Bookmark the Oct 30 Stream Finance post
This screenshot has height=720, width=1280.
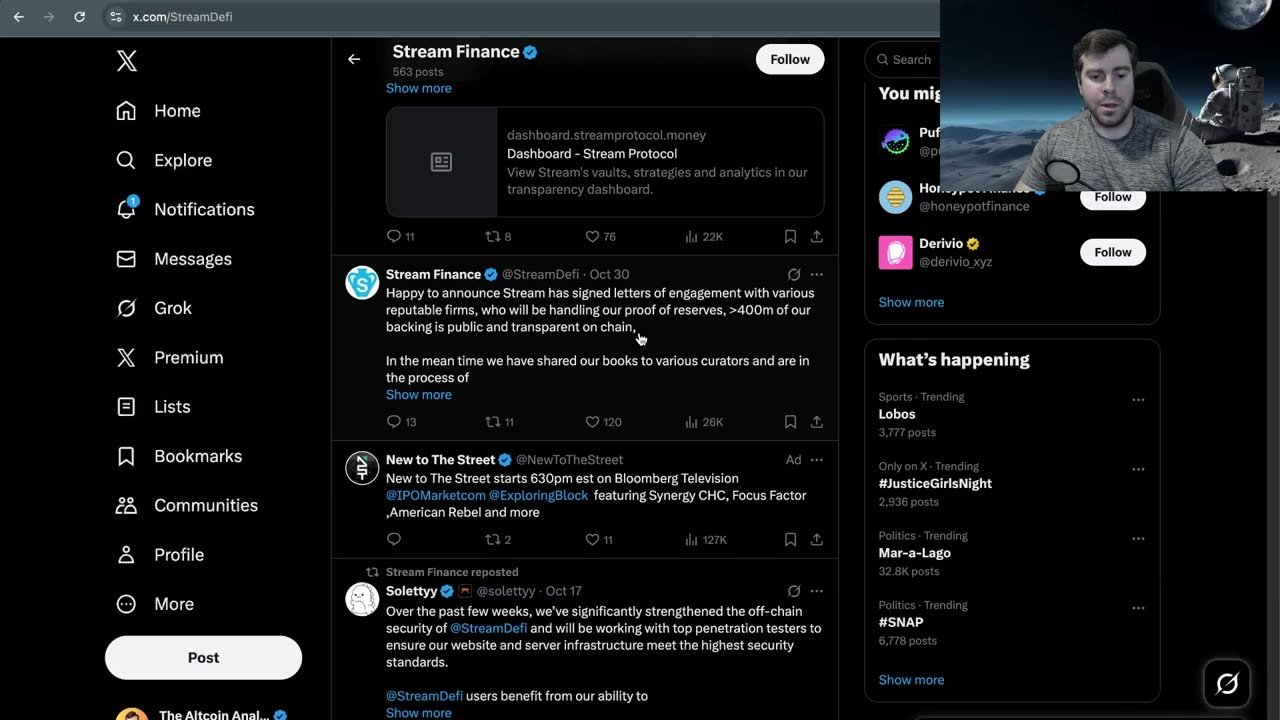pos(790,422)
